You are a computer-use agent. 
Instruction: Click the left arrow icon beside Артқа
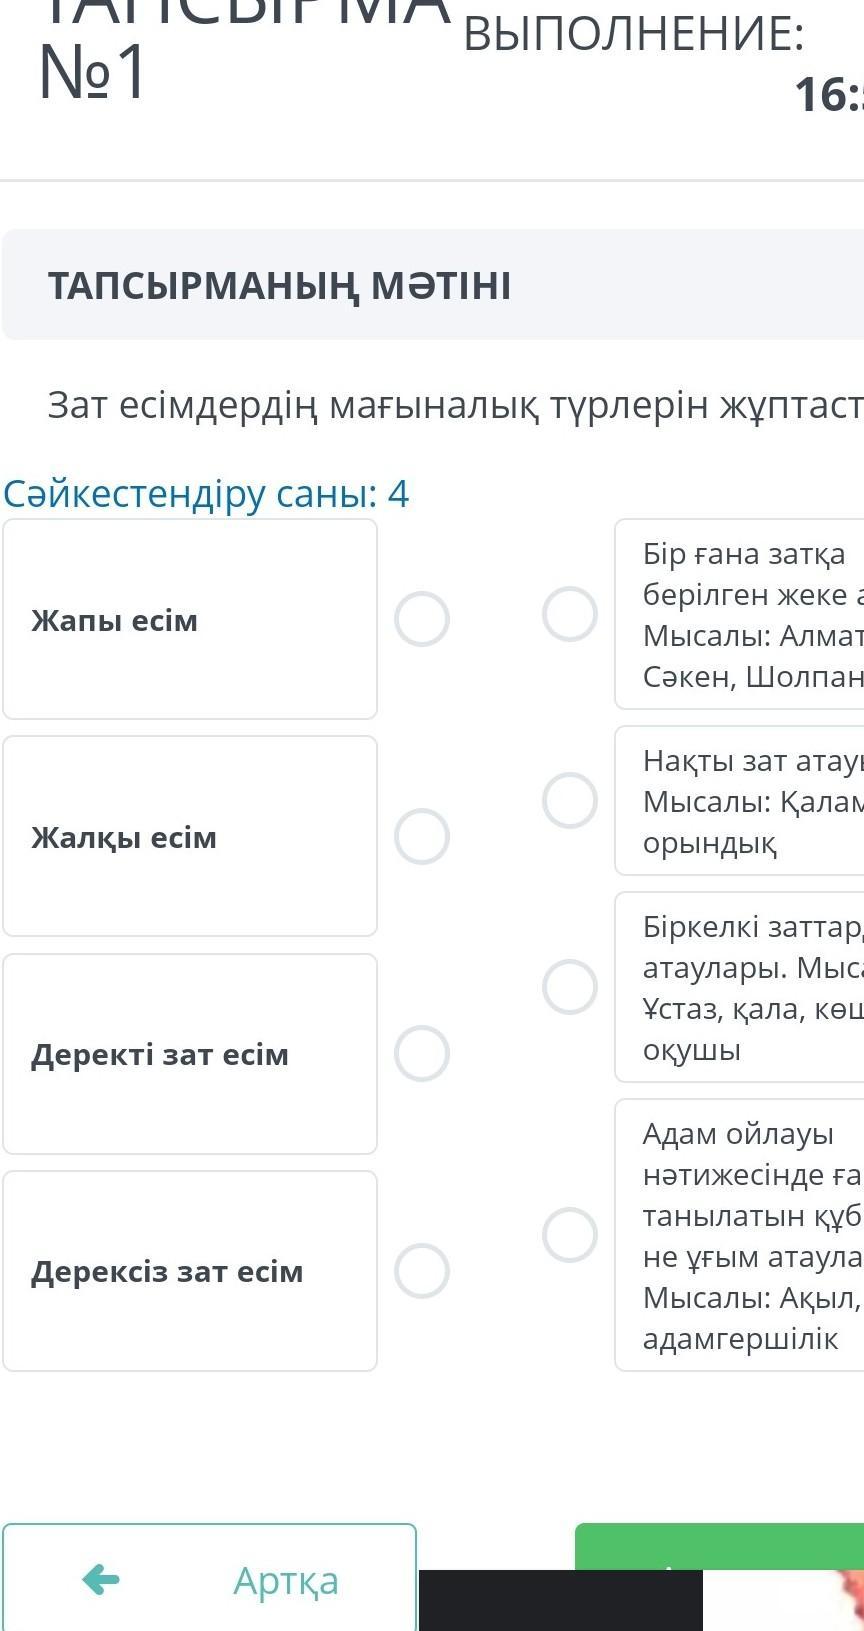pyautogui.click(x=101, y=1580)
